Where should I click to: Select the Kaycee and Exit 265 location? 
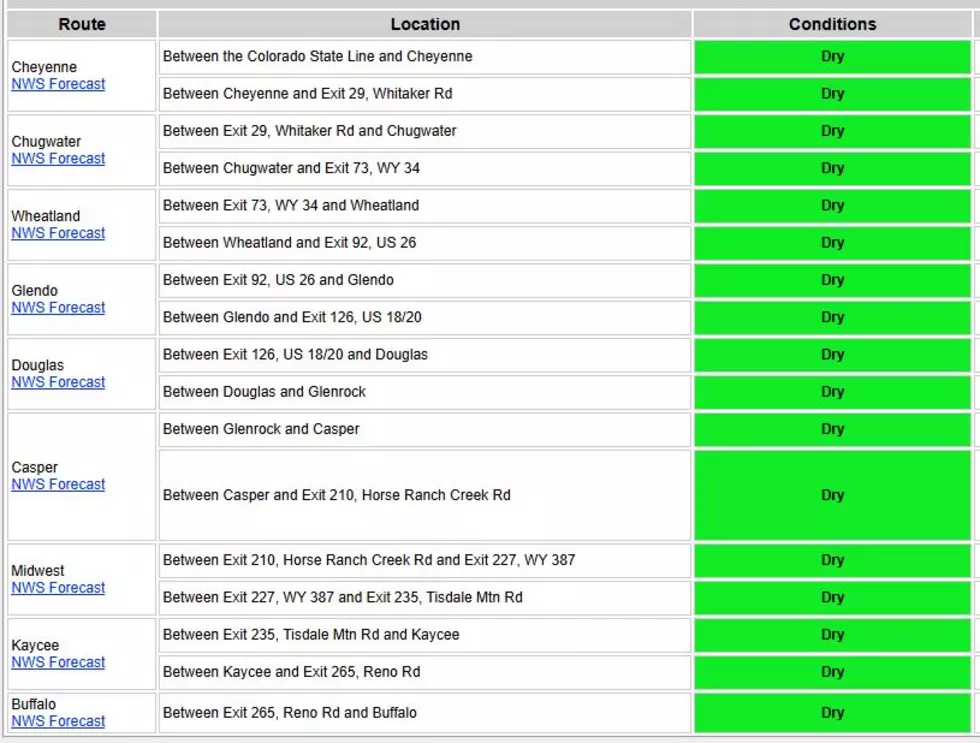pos(425,672)
